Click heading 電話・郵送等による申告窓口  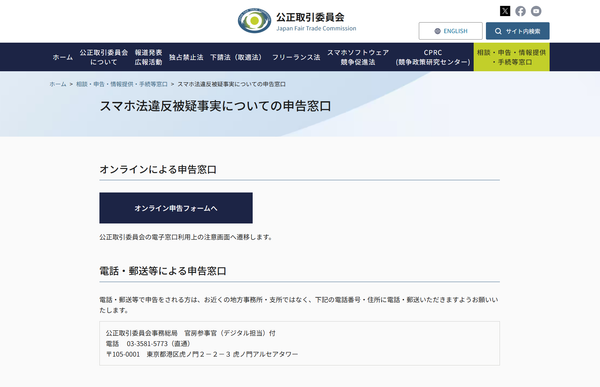(x=163, y=271)
